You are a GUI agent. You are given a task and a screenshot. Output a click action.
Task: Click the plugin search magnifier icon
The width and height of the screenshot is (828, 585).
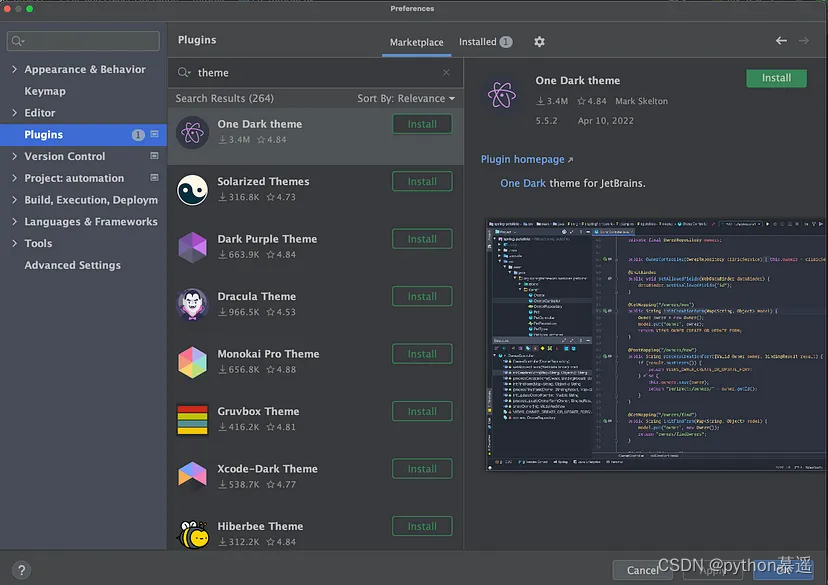(184, 72)
